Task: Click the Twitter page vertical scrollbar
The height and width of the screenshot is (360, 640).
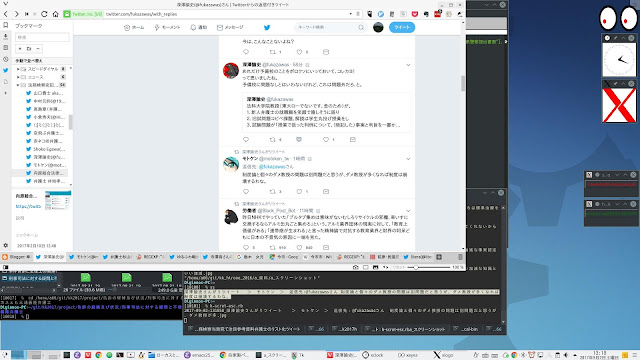Action: (463, 84)
